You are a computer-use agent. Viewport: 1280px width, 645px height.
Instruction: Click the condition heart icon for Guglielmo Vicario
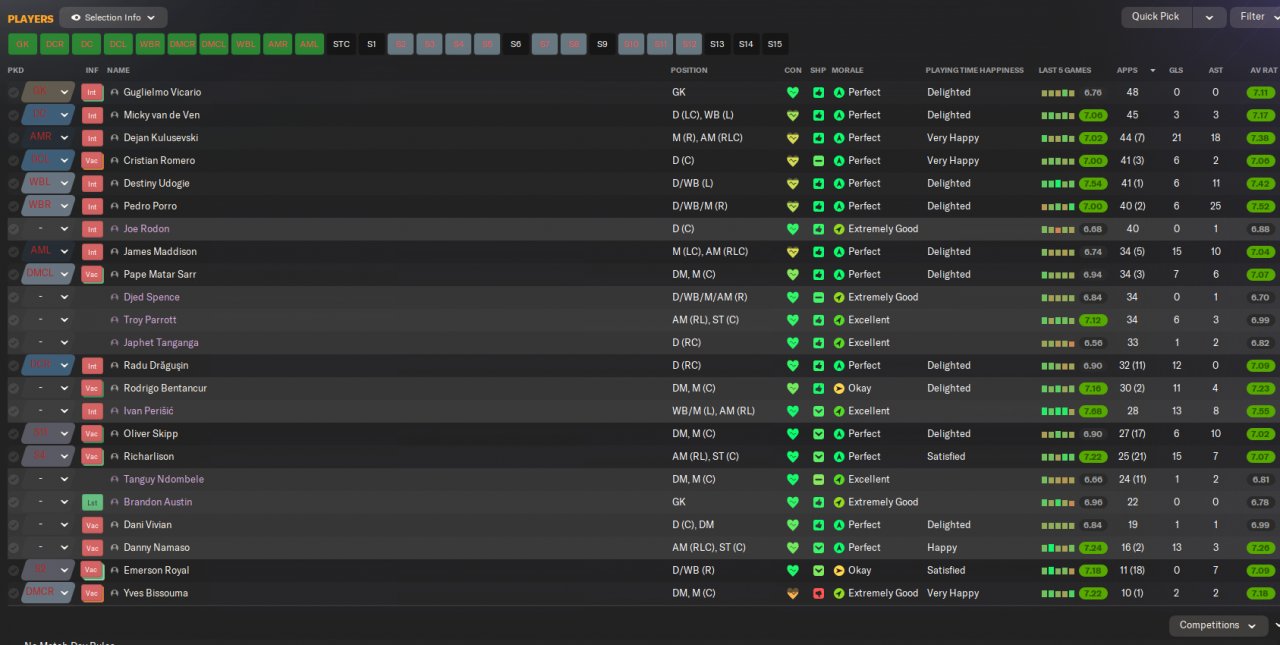pos(793,92)
